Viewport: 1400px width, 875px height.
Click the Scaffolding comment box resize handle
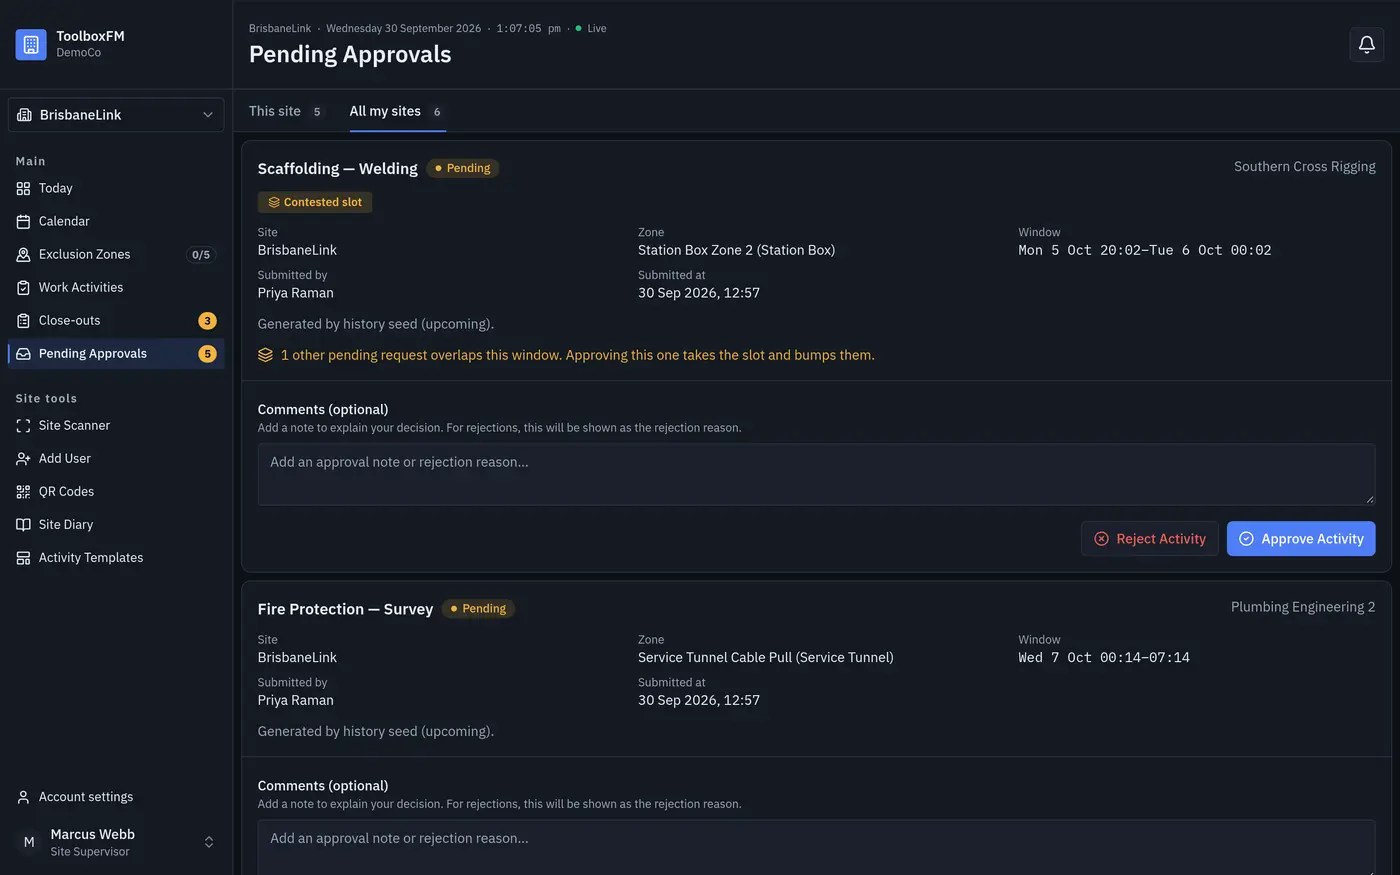click(x=1369, y=499)
